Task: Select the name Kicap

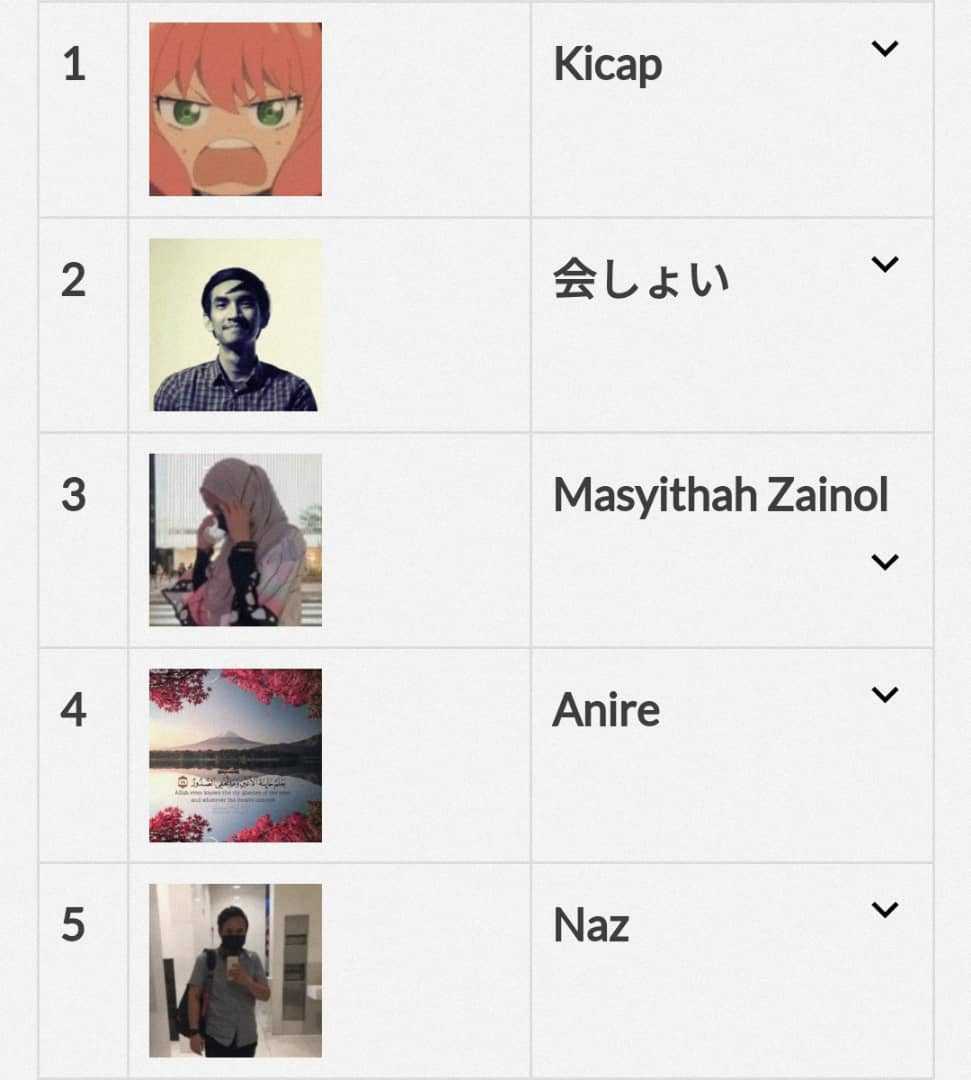Action: tap(607, 65)
